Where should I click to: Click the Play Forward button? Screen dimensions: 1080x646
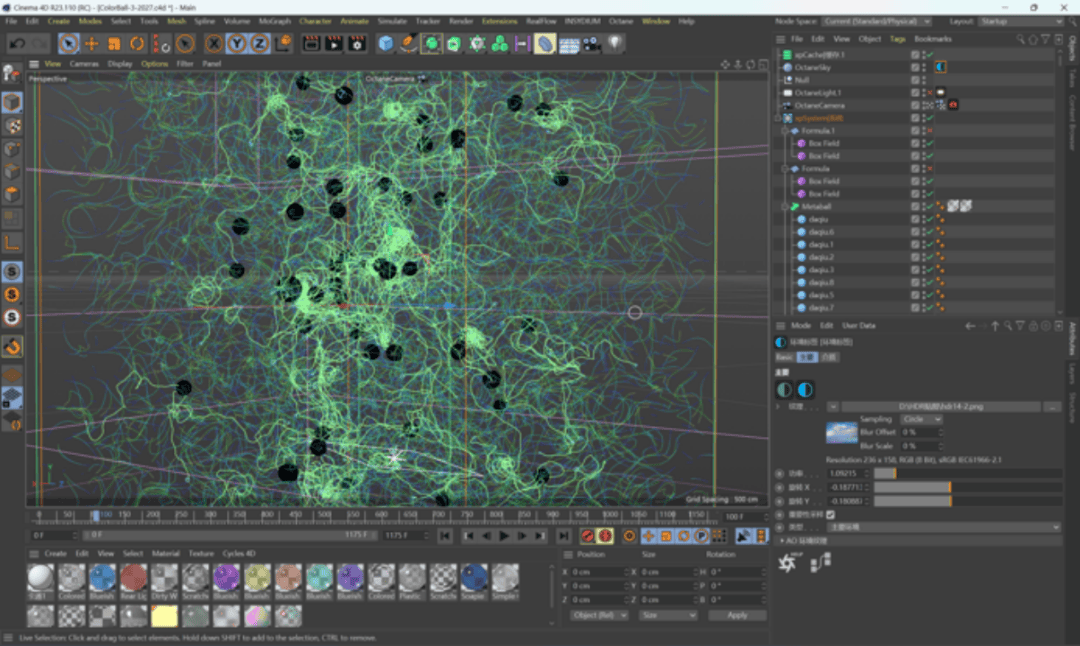click(504, 536)
